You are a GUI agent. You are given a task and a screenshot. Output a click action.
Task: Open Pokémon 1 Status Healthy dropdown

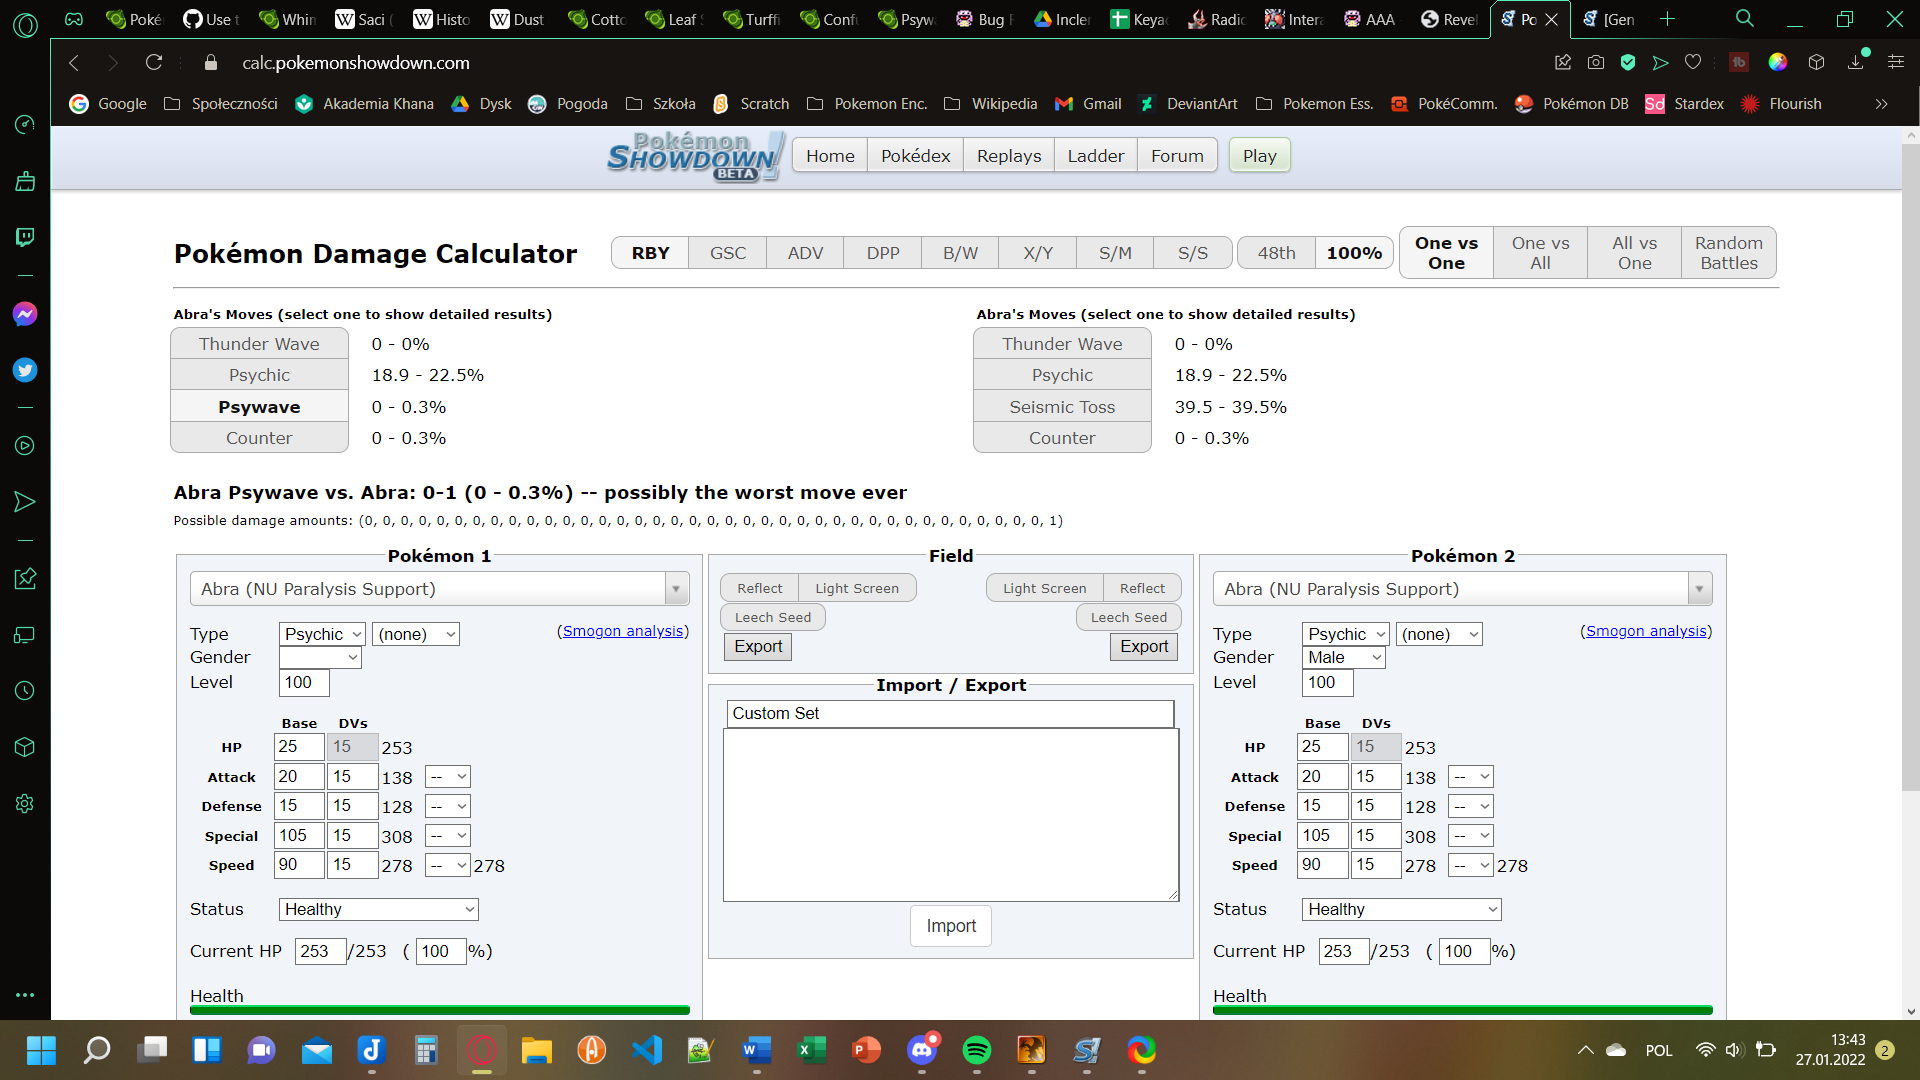pyautogui.click(x=379, y=909)
